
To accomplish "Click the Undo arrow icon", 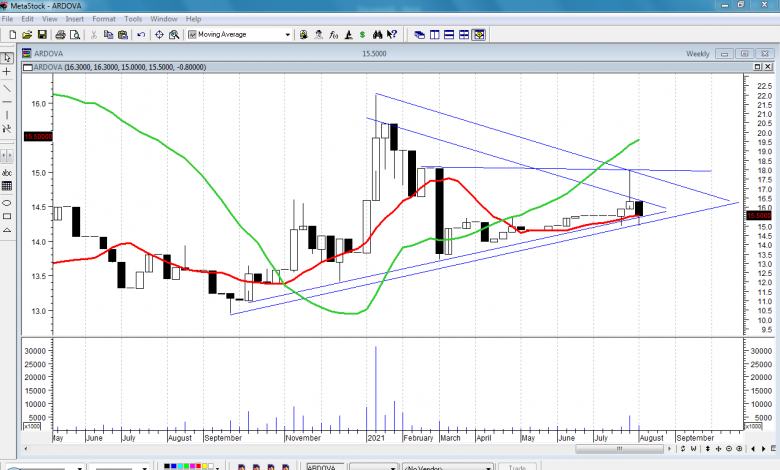I will [141, 34].
